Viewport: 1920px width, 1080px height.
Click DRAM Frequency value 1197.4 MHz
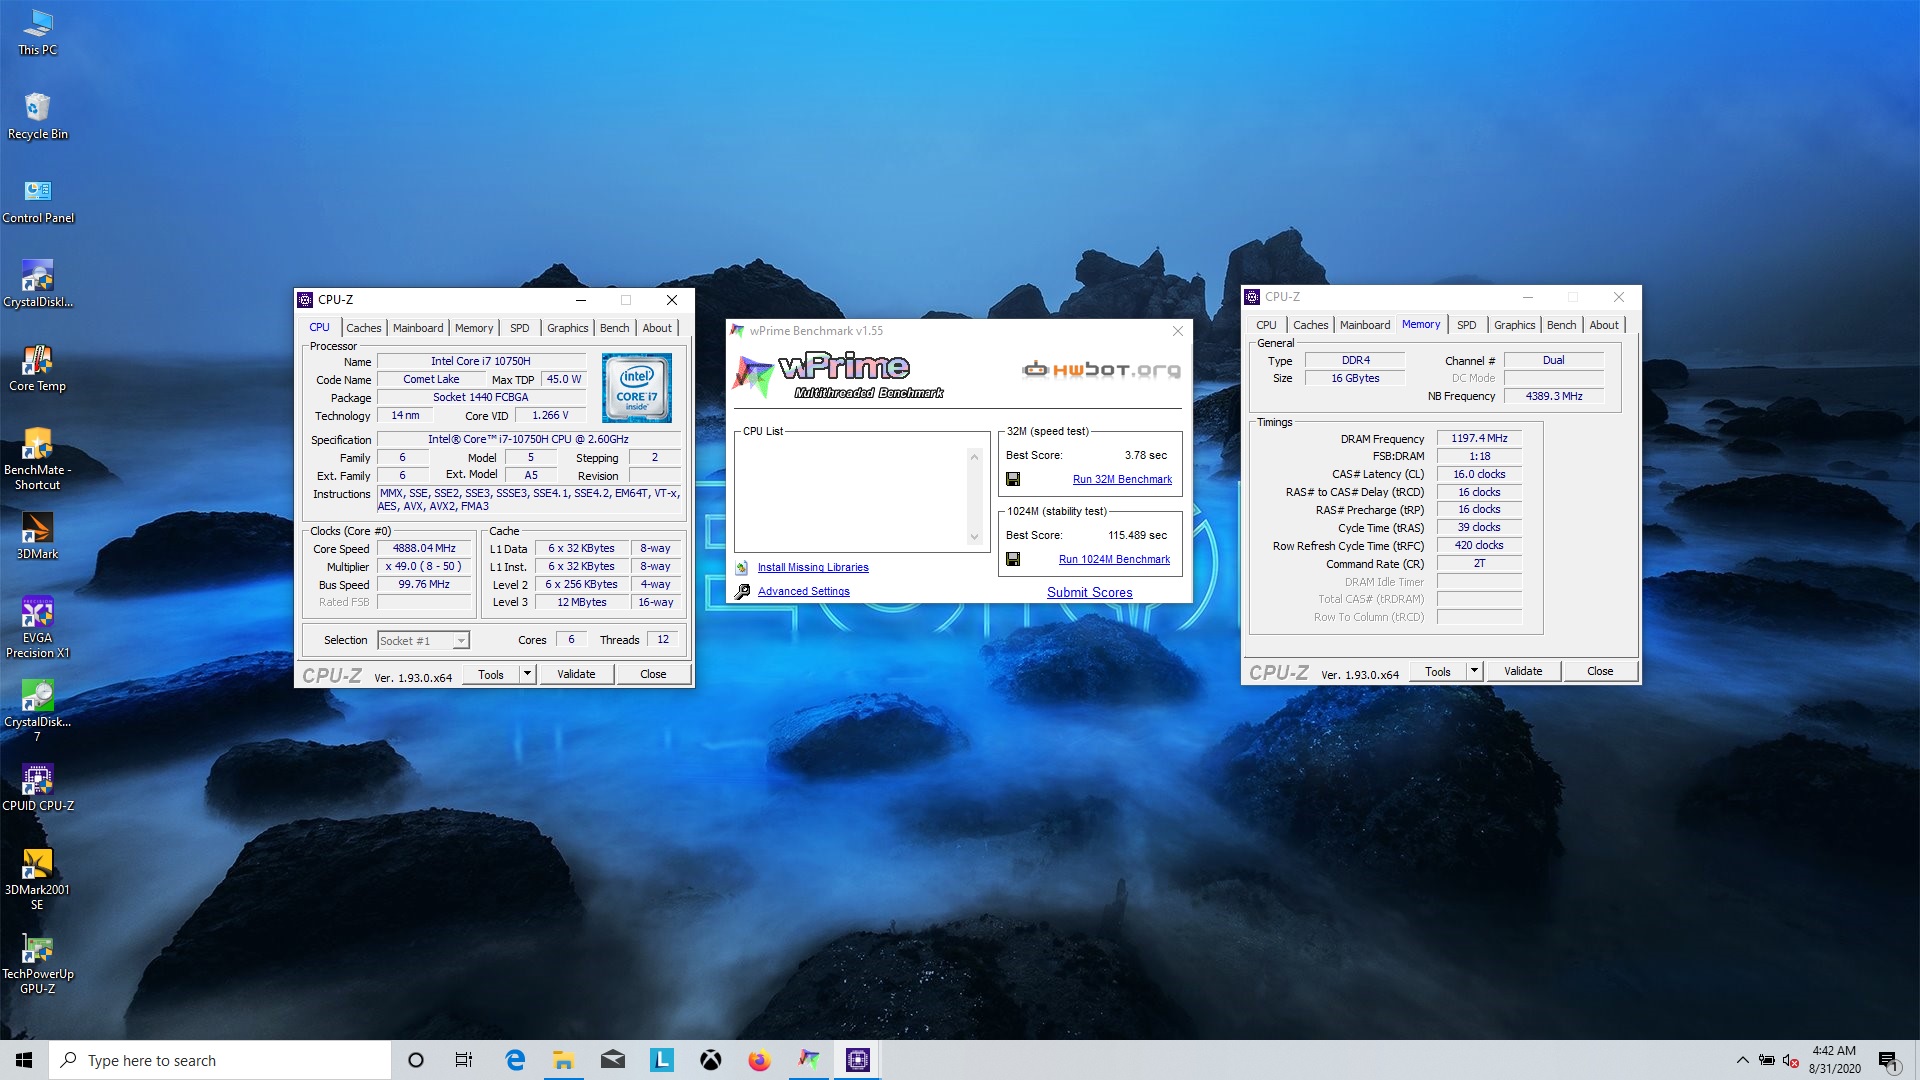pos(1479,438)
